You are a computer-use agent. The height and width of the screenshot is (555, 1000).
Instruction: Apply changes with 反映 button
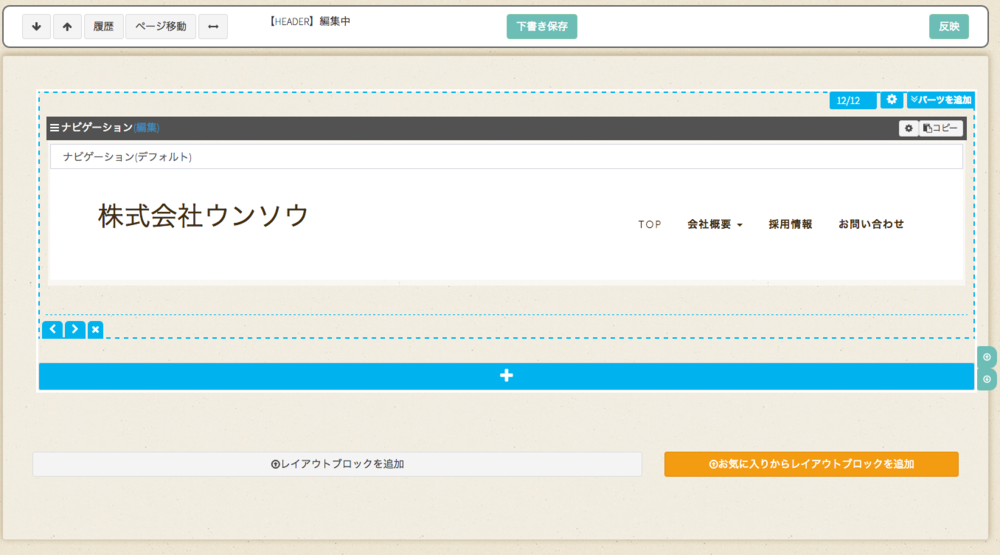[x=949, y=27]
